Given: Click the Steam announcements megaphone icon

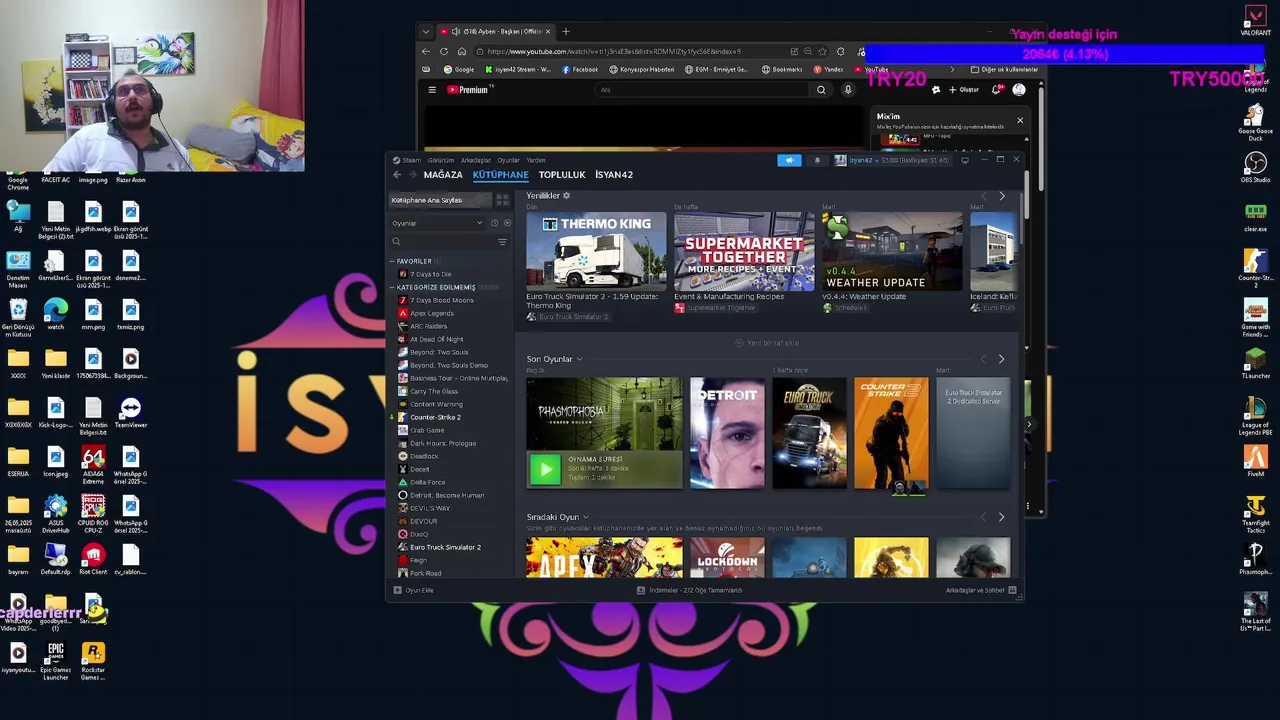Looking at the screenshot, I should tap(789, 160).
